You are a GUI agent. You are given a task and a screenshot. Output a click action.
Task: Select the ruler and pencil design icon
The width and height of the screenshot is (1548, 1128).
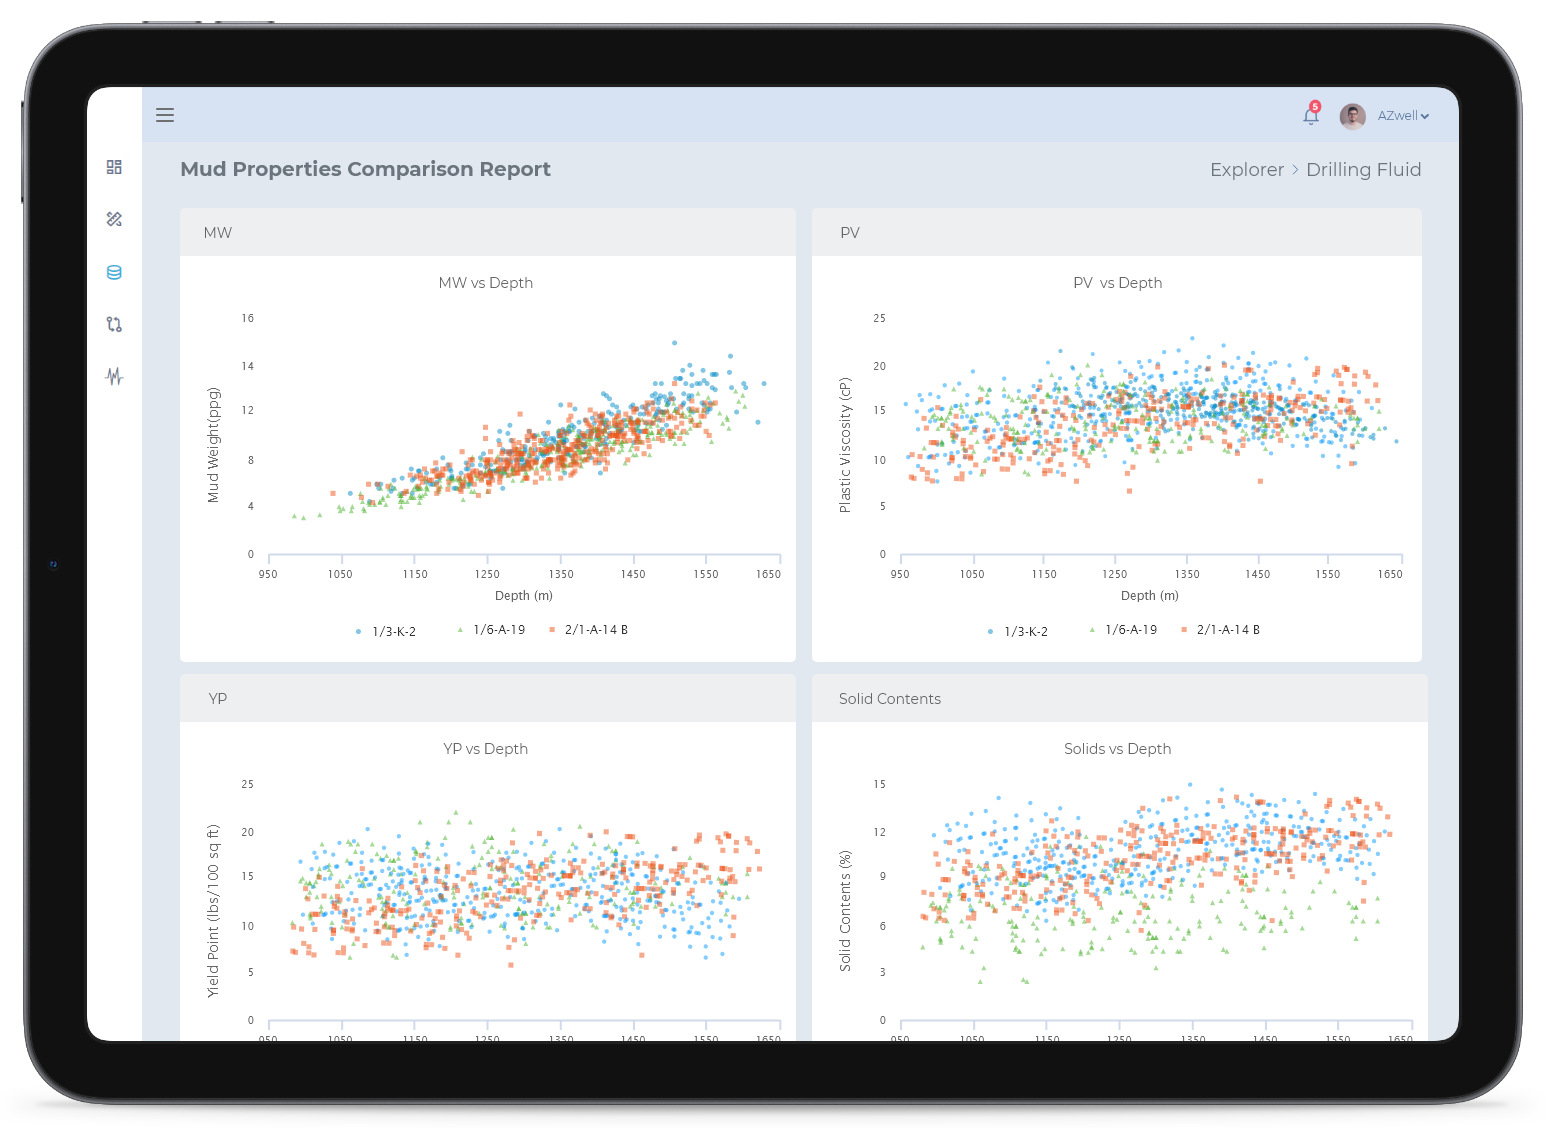[x=114, y=219]
